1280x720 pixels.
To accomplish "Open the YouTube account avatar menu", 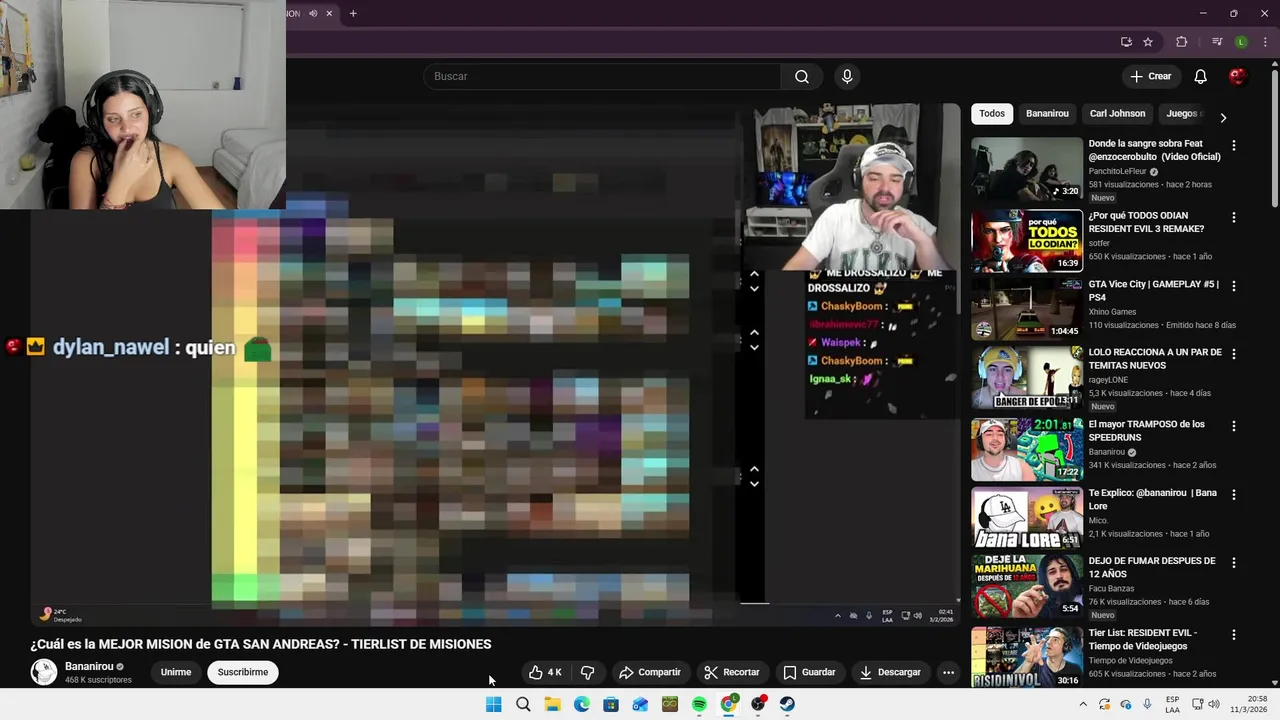I will click(x=1238, y=76).
